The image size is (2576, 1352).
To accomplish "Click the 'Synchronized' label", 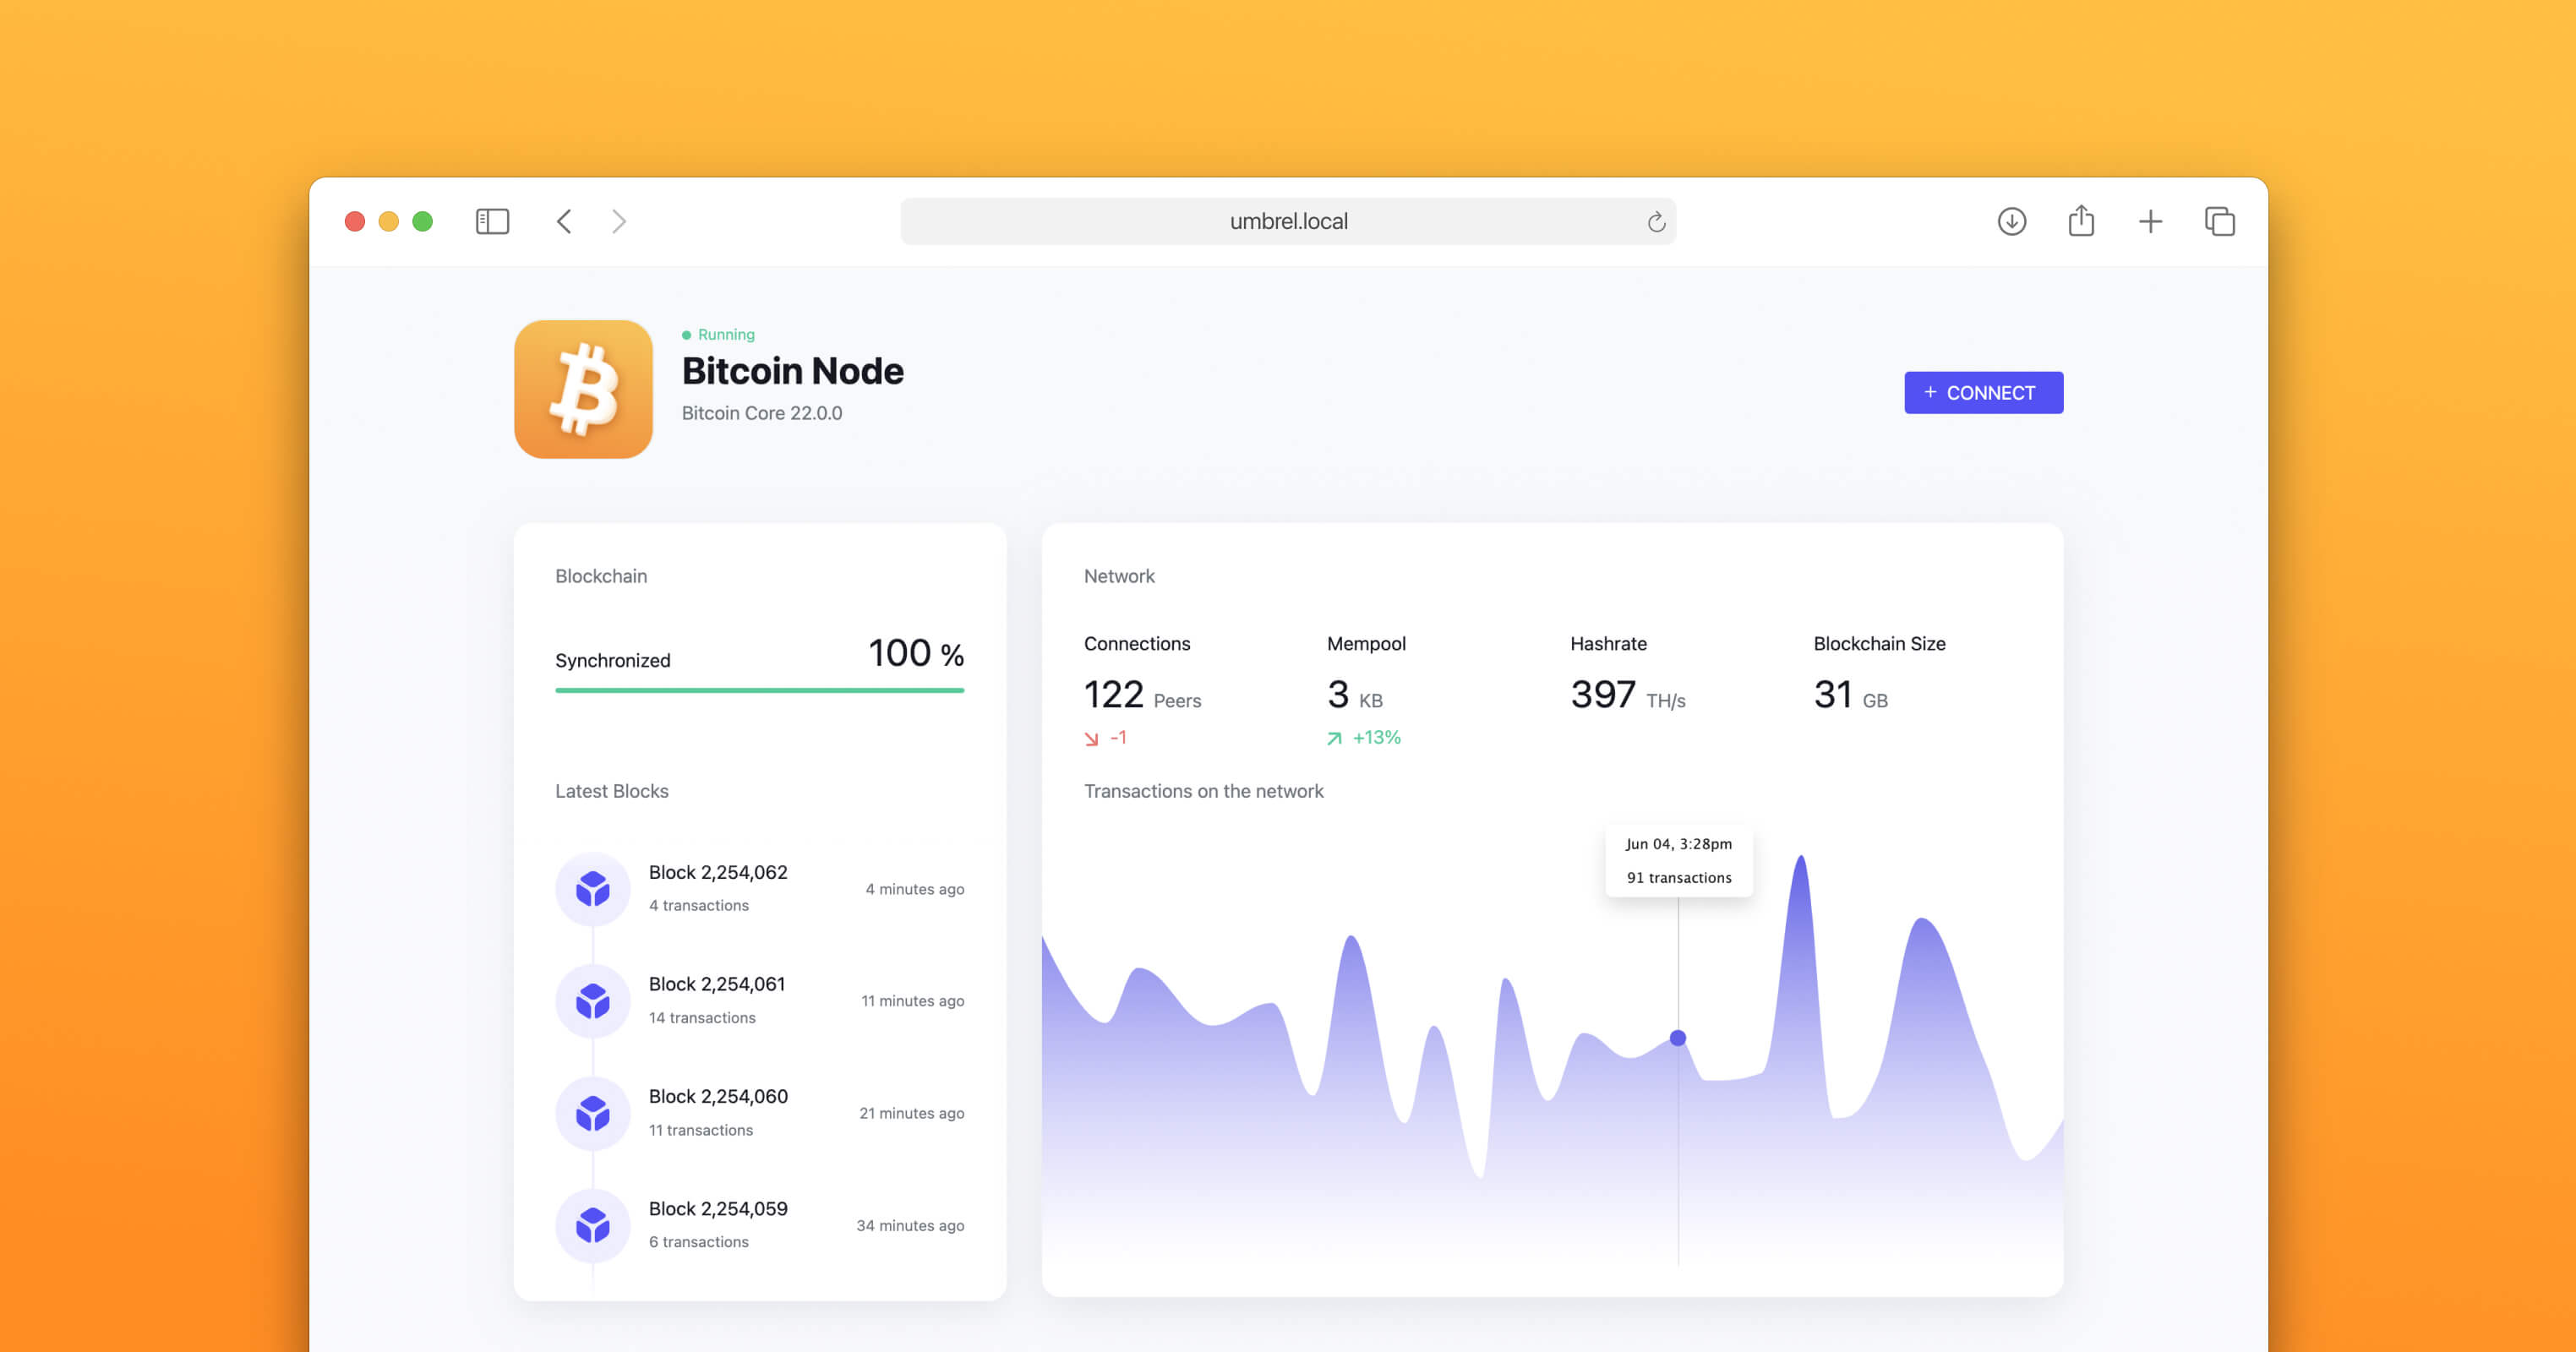I will click(612, 661).
